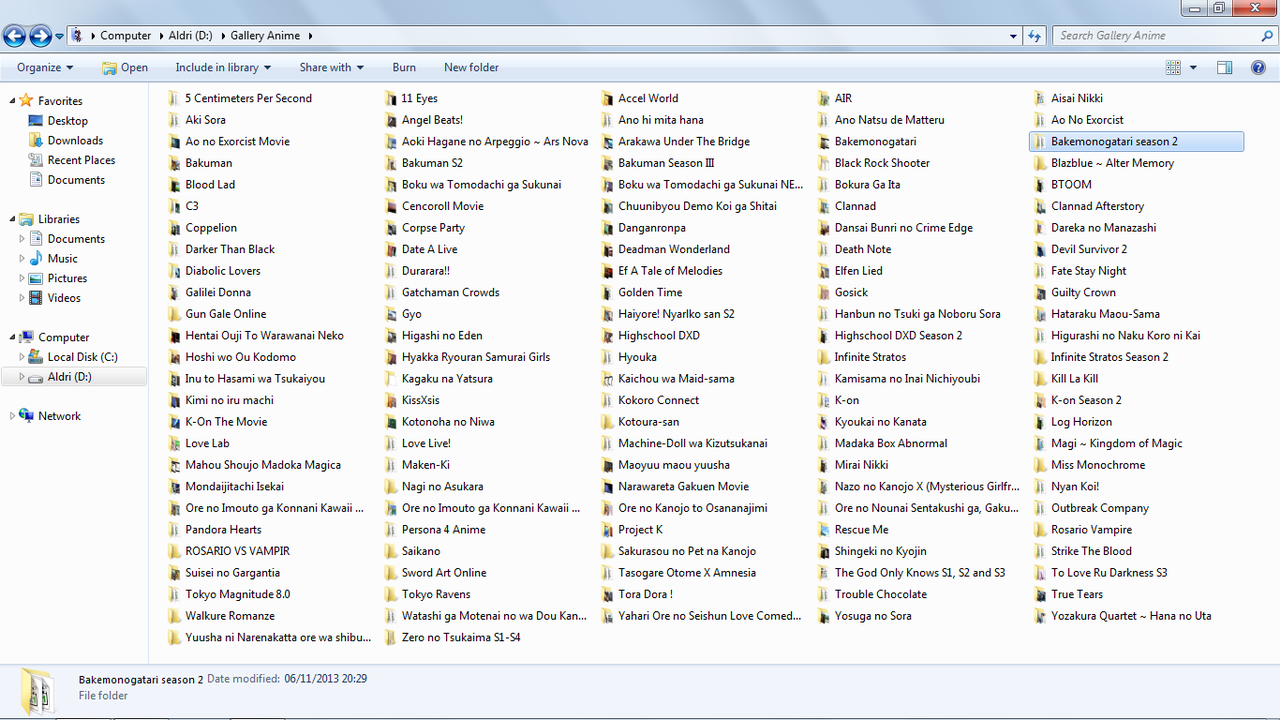Select the Angel Beats! folder icon
This screenshot has width=1280, height=720.
tap(392, 120)
